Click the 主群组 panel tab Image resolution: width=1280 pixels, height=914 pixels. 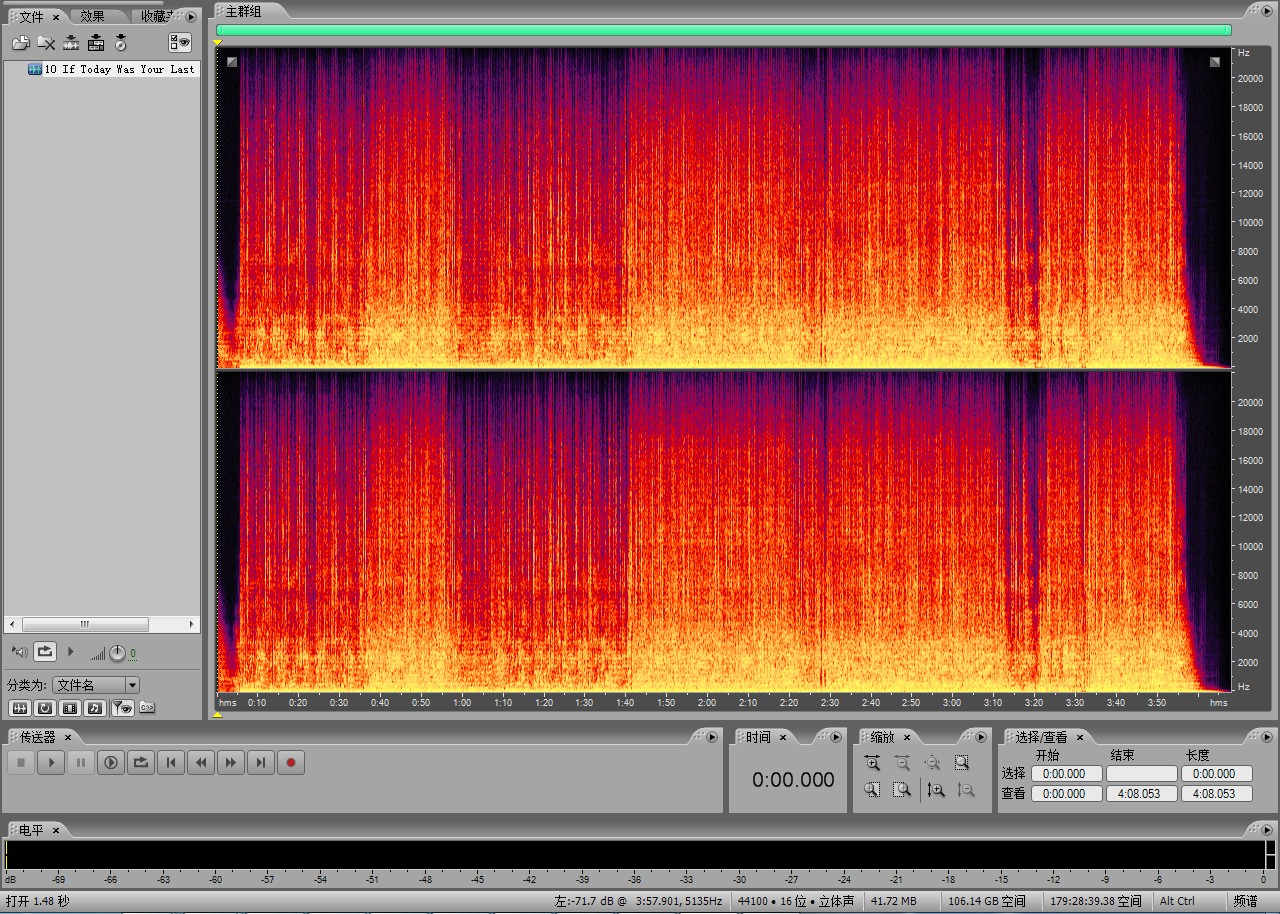pyautogui.click(x=243, y=11)
